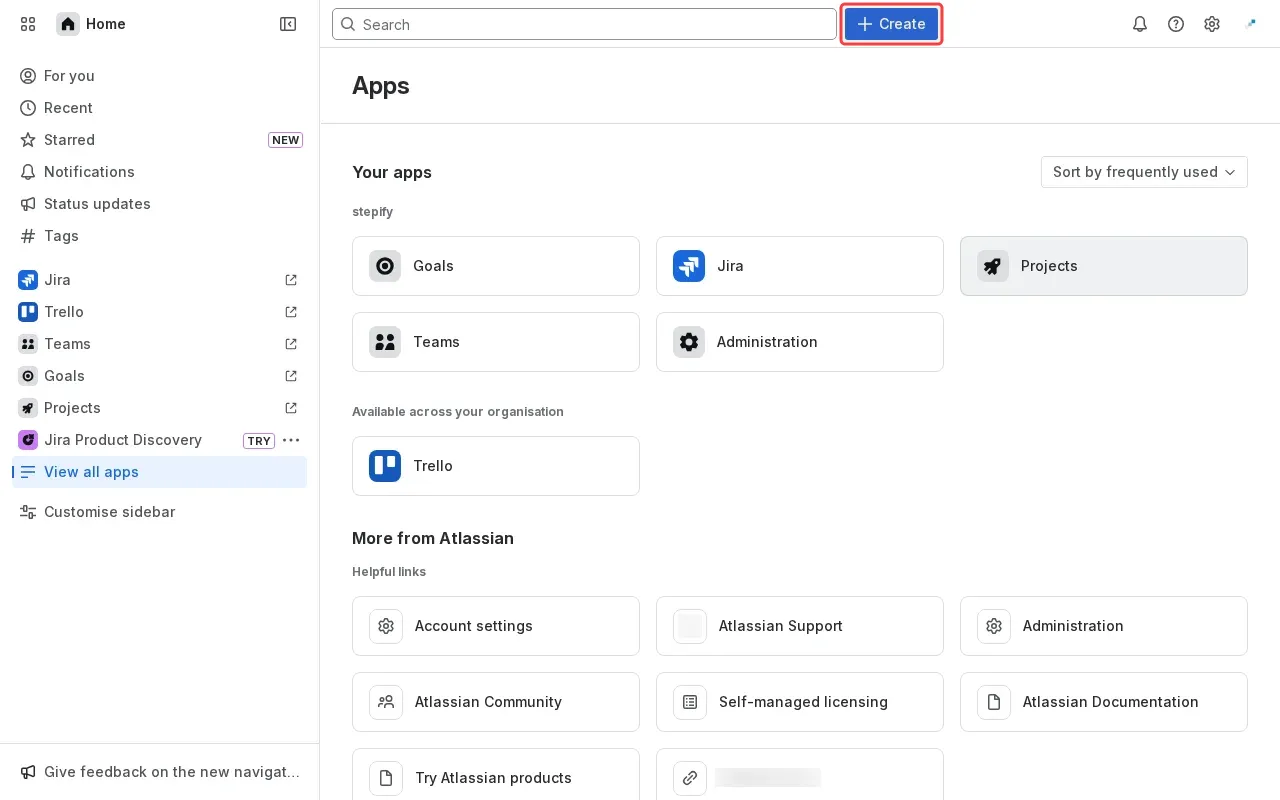The image size is (1280, 800).
Task: Go to Status updates in sidebar
Action: pyautogui.click(x=97, y=204)
